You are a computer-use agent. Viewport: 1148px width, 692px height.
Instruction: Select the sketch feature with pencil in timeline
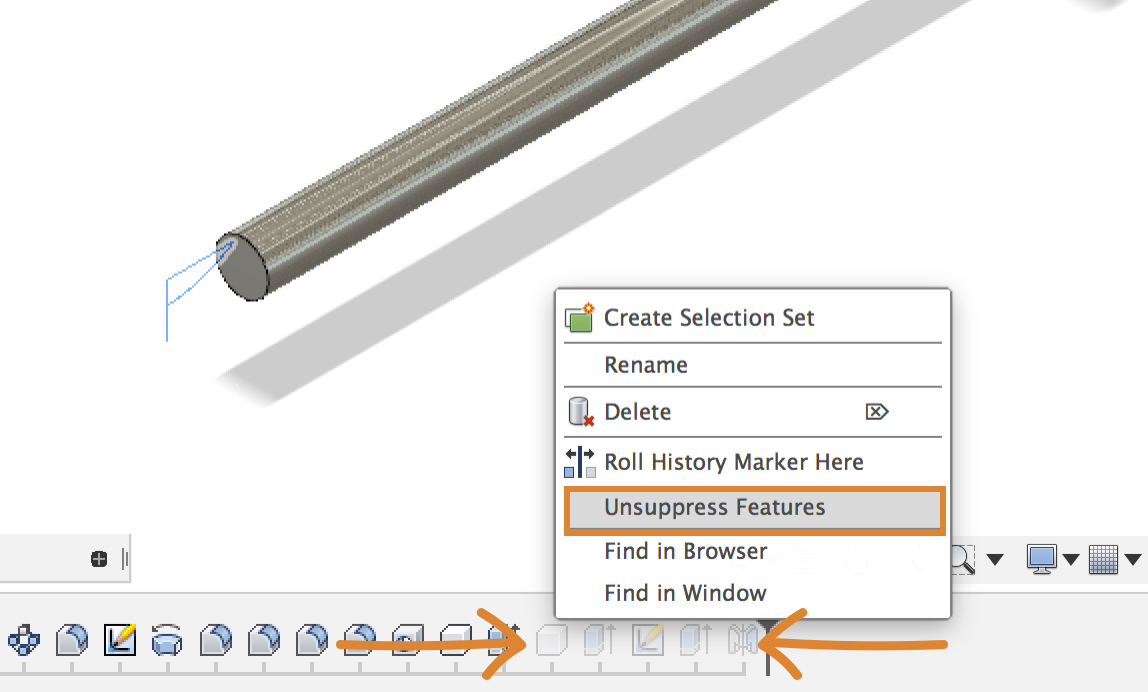(120, 640)
